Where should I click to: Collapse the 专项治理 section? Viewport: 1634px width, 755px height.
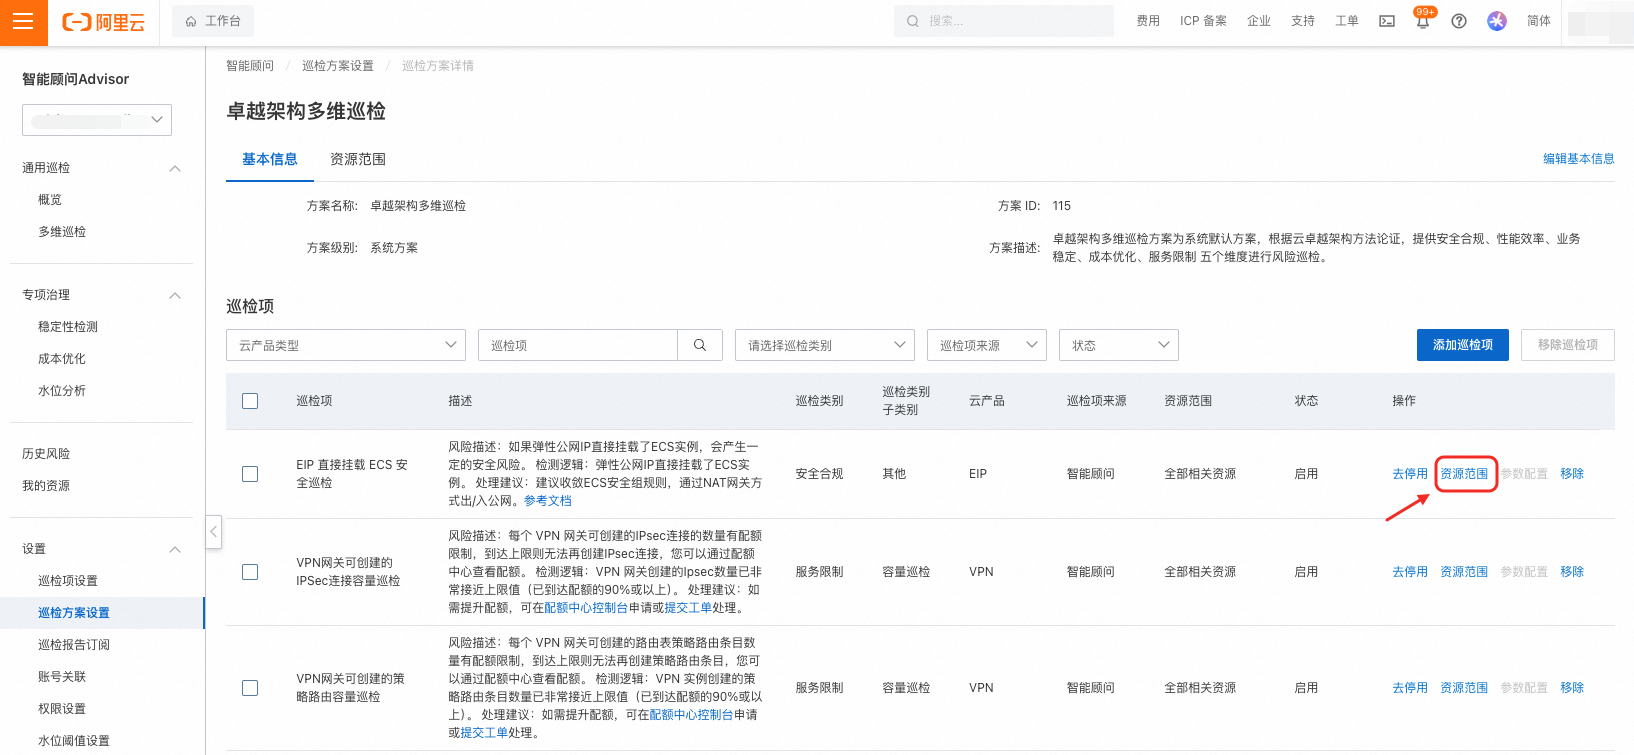click(x=175, y=295)
